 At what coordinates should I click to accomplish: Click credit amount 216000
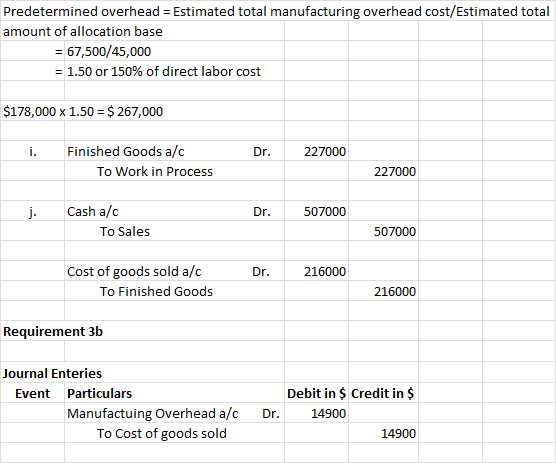395,291
